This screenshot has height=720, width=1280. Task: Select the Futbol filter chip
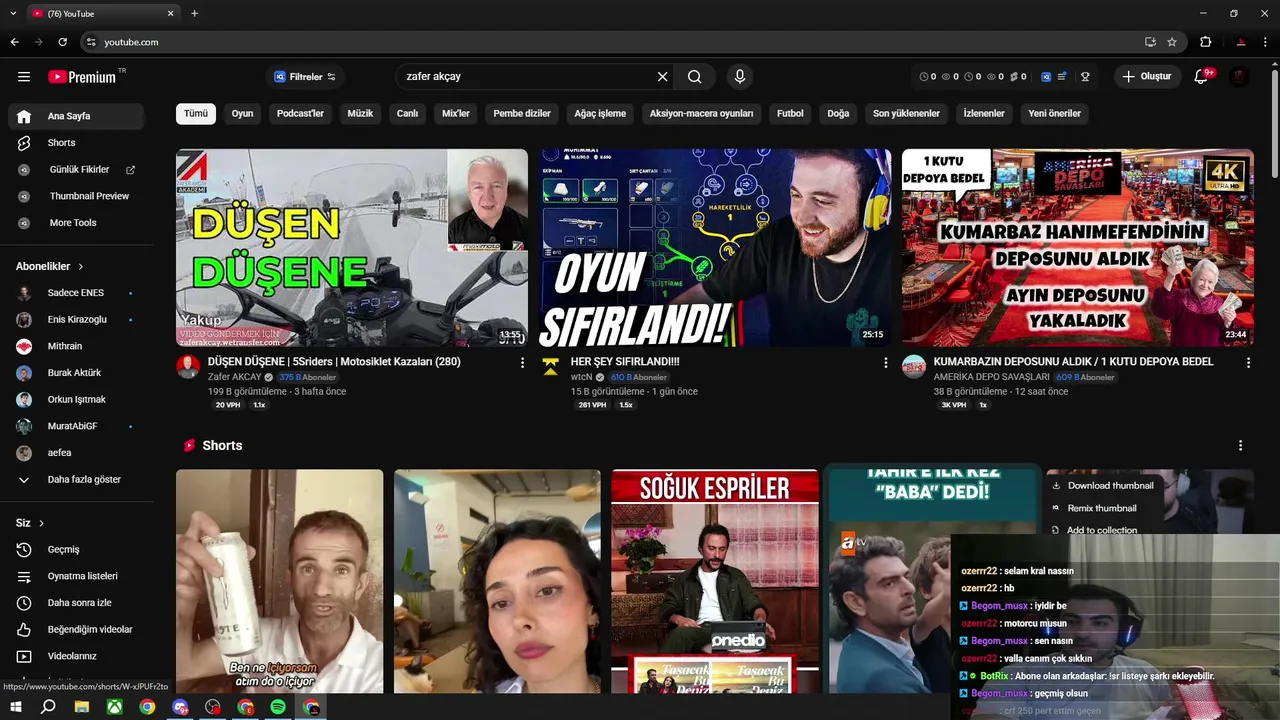tap(790, 114)
